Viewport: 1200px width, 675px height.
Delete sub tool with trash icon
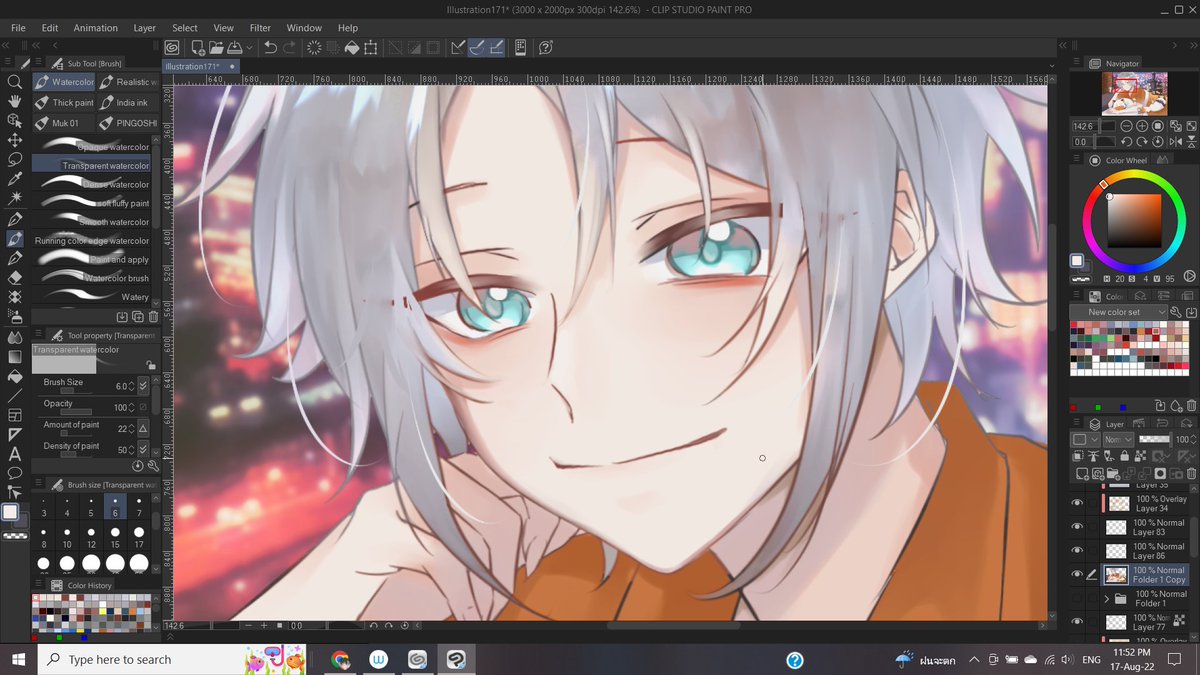coord(153,317)
